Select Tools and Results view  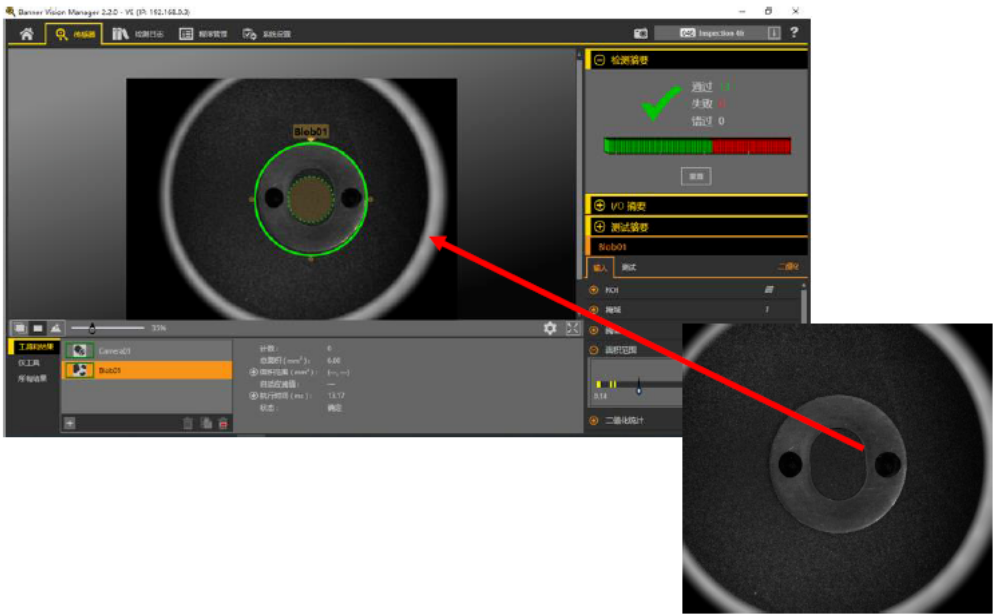pyautogui.click(x=35, y=347)
